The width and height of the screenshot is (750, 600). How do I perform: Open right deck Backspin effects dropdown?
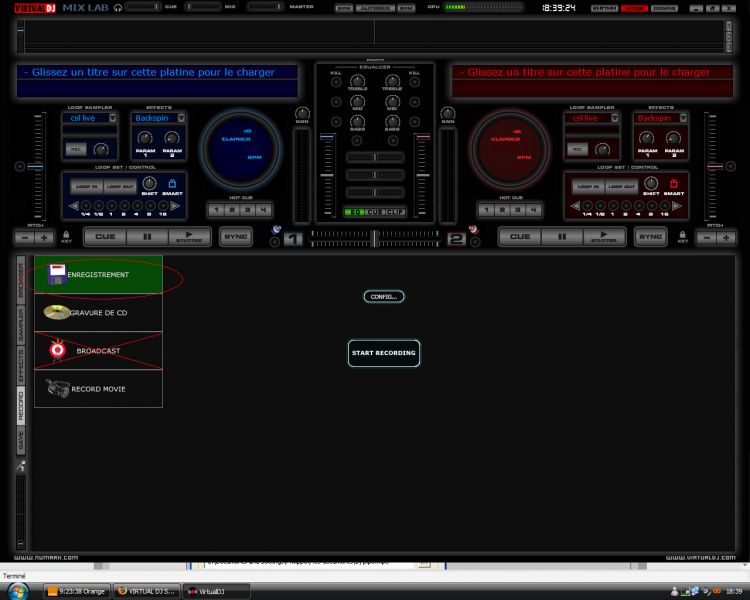(x=682, y=118)
